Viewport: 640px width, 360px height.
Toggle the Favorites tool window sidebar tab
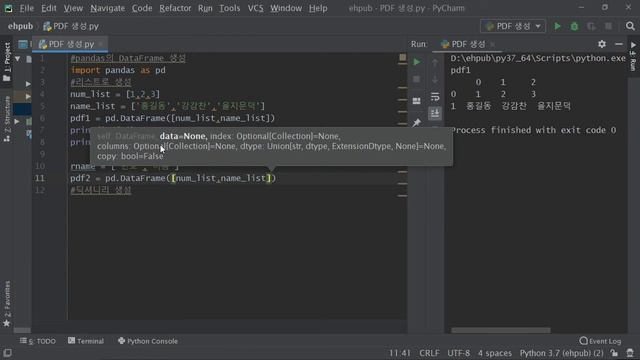pos(7,304)
